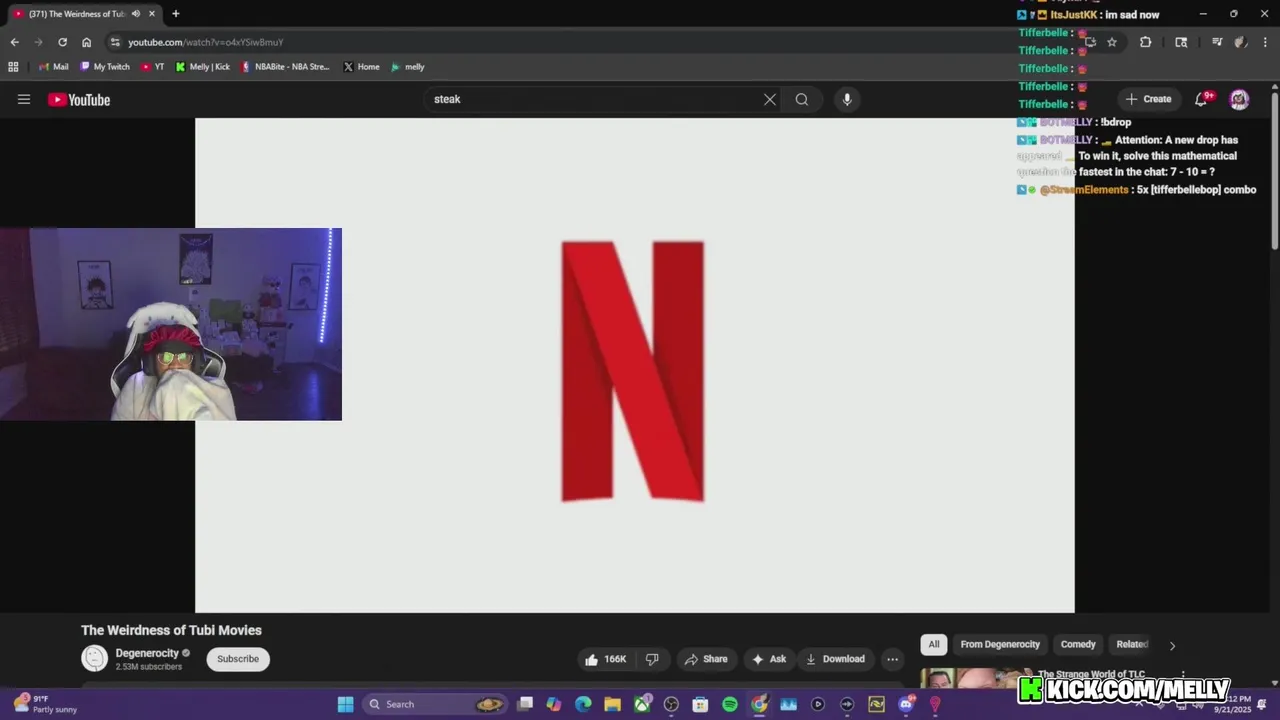The image size is (1280, 720).
Task: Open File Explorer from the taskbar
Action: tap(612, 704)
